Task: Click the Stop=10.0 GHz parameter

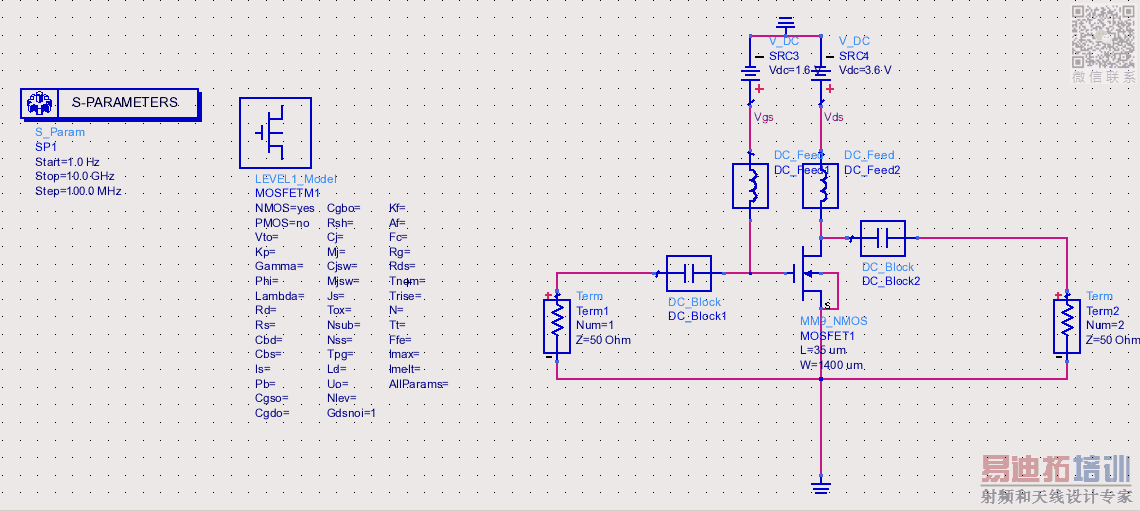Action: pyautogui.click(x=75, y=176)
